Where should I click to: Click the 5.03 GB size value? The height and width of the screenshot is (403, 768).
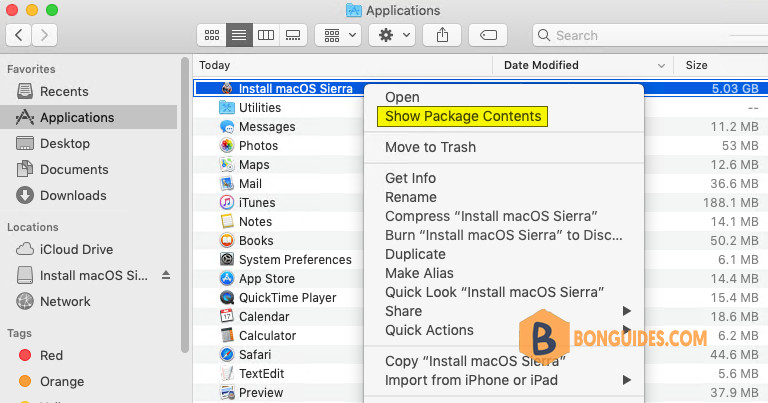coord(735,89)
